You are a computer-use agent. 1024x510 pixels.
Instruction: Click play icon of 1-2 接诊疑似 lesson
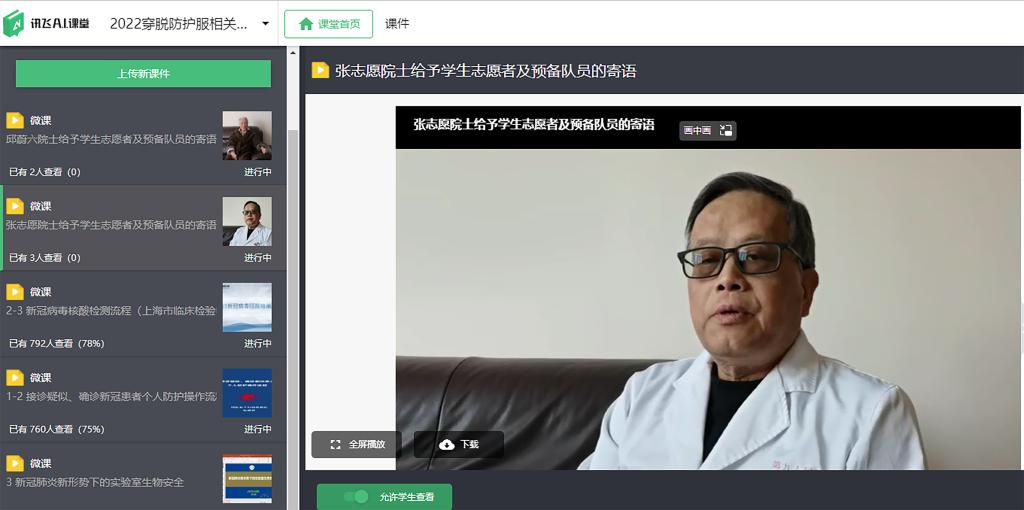coord(15,378)
